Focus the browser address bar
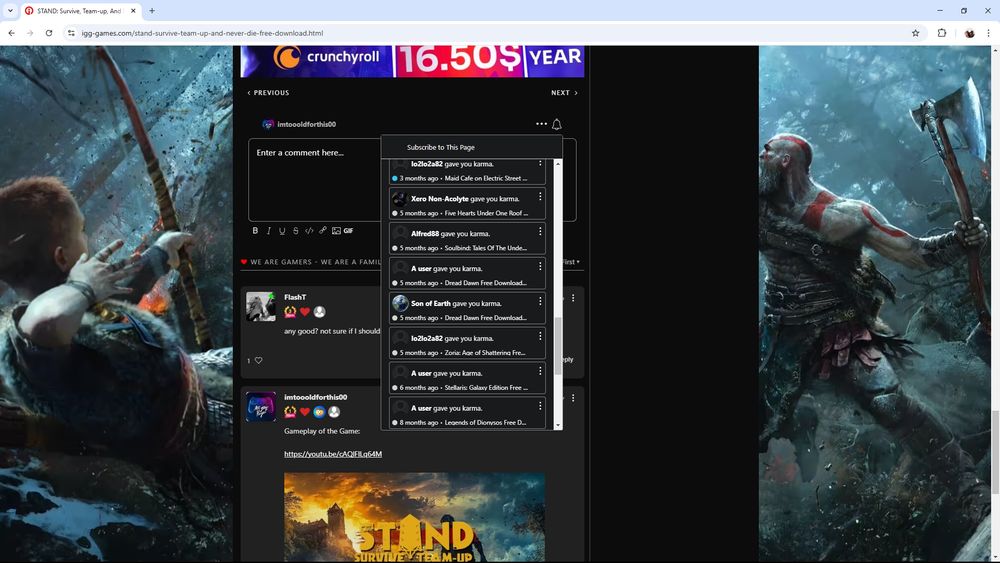 [x=485, y=33]
